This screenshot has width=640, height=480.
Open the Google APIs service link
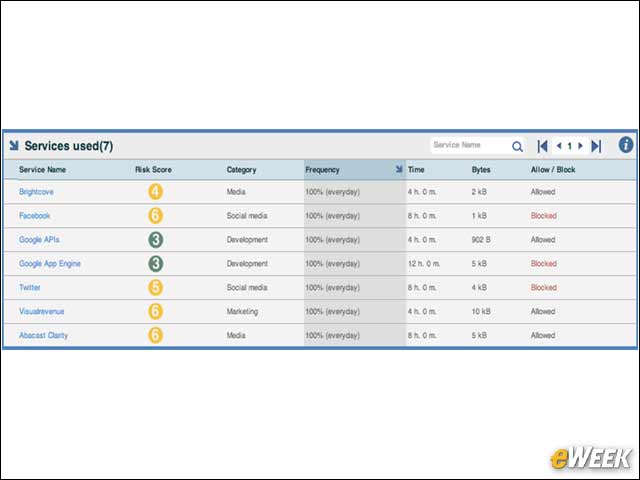39,240
